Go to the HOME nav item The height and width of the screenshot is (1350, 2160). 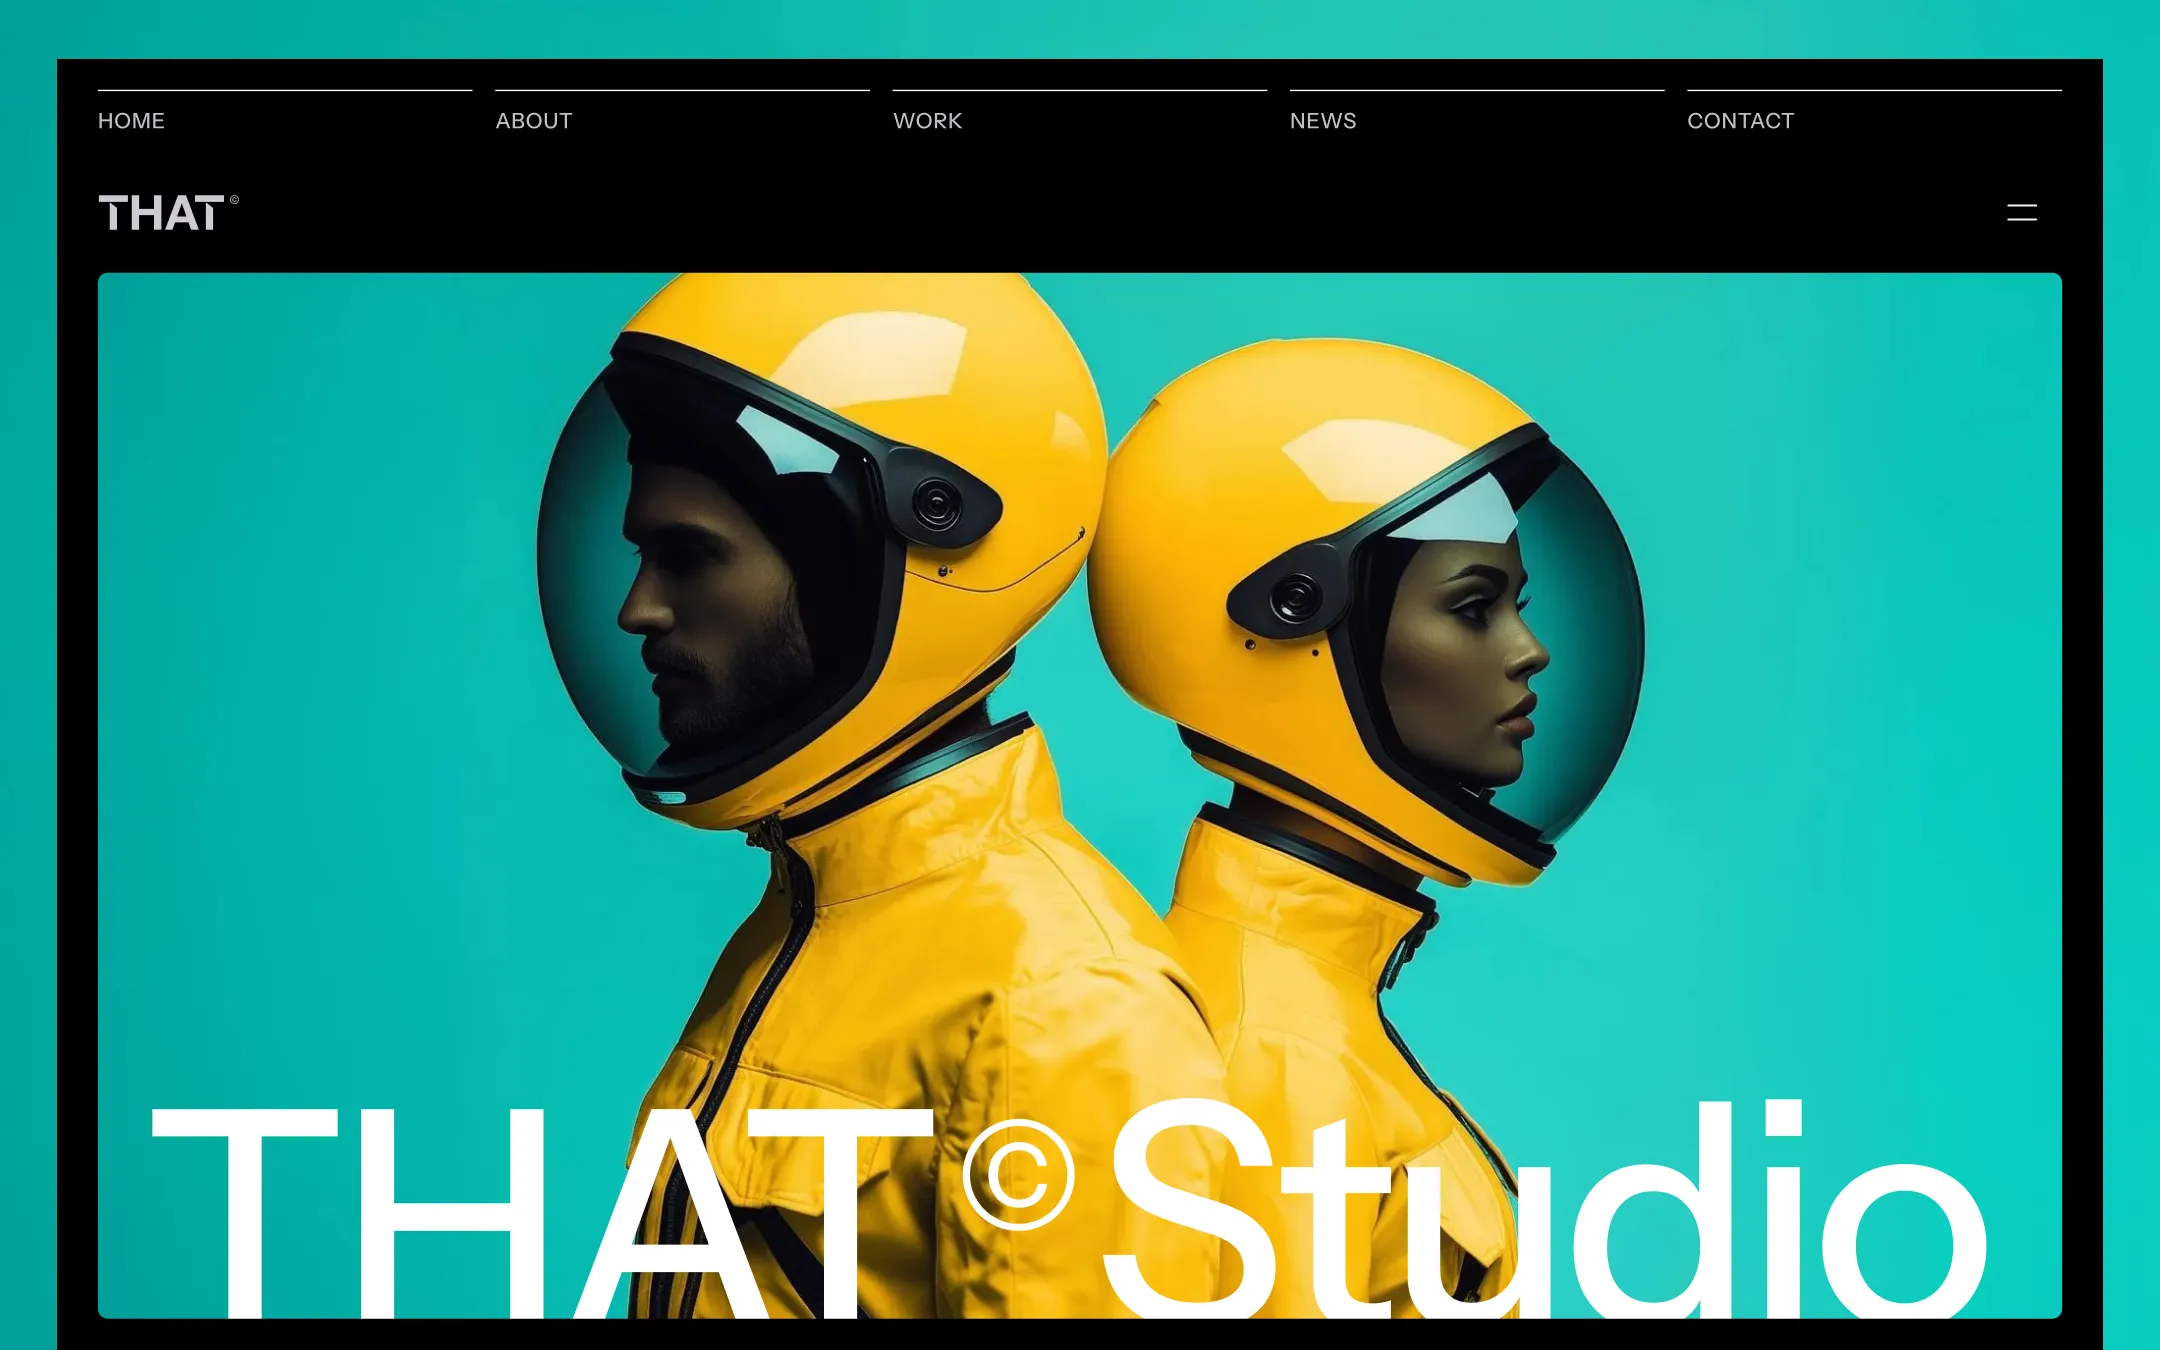pyautogui.click(x=131, y=121)
